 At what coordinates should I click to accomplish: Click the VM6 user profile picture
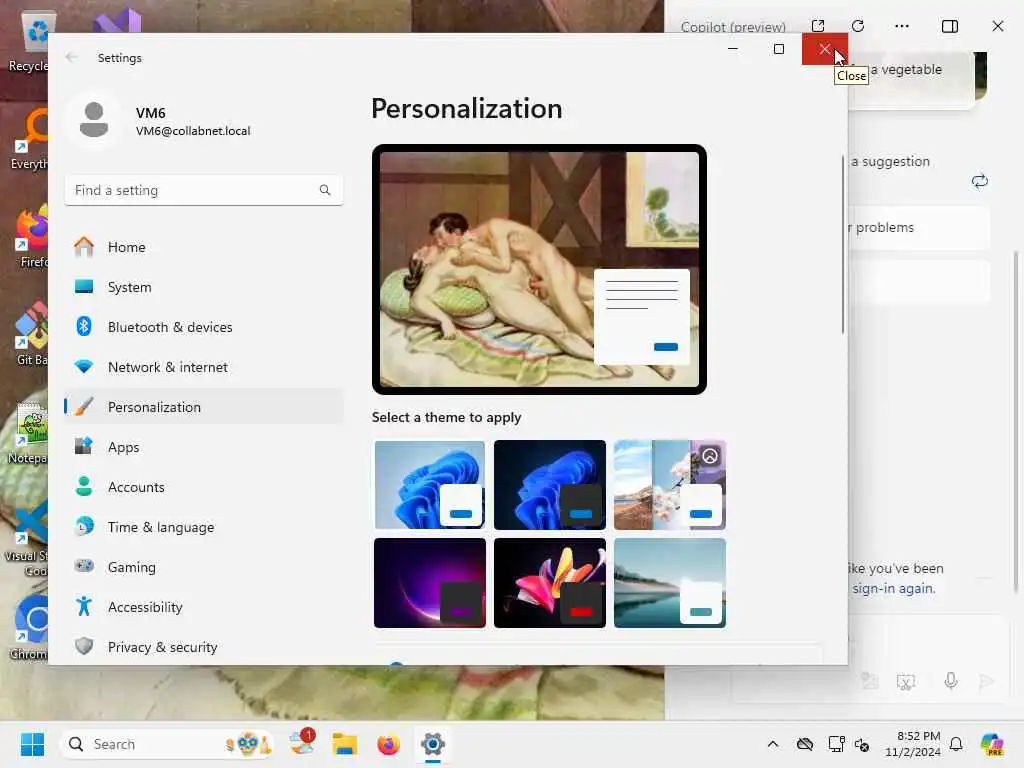(94, 120)
